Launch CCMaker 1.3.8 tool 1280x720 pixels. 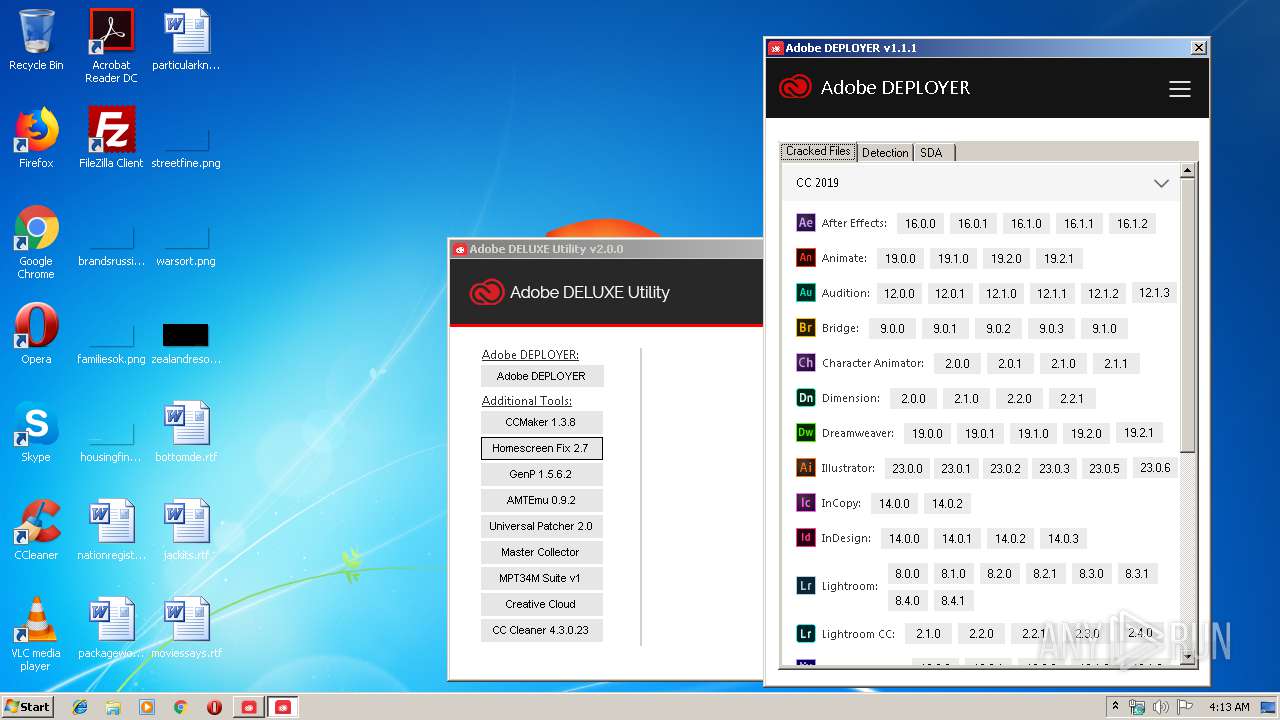click(x=541, y=422)
